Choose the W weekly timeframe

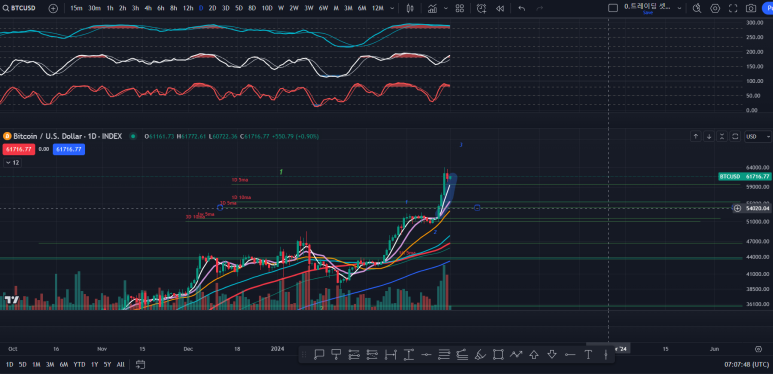[x=281, y=8]
